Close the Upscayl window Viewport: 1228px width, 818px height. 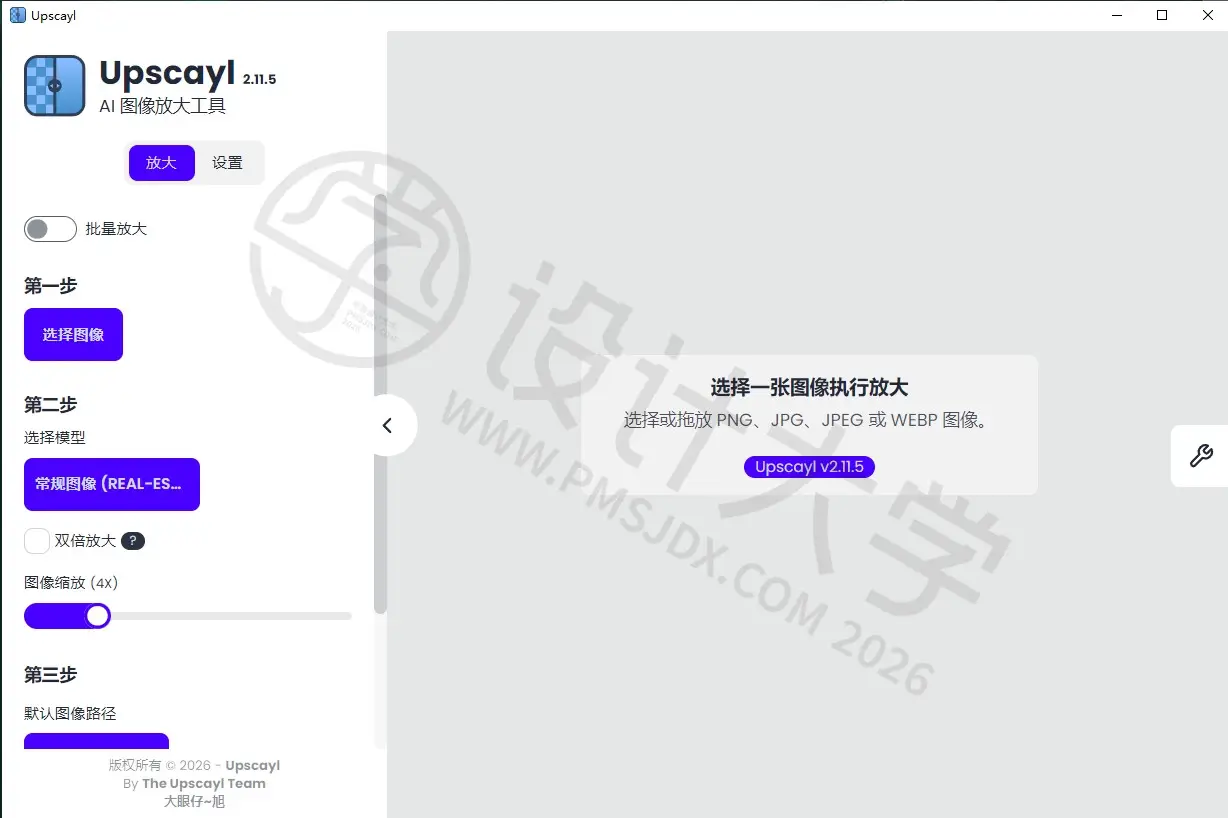pyautogui.click(x=1207, y=15)
